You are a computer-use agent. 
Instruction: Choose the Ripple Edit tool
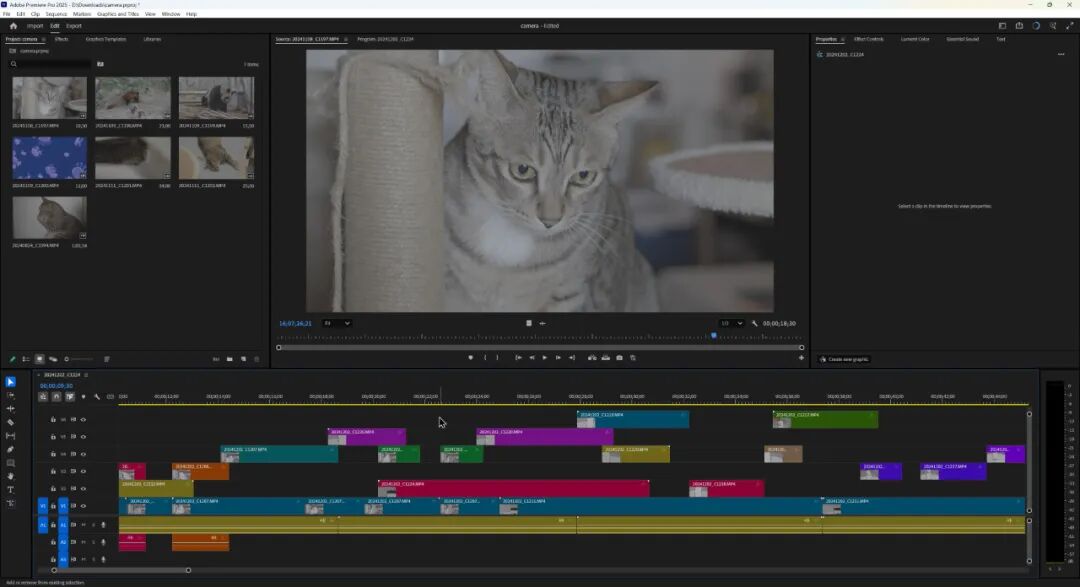pyautogui.click(x=10, y=409)
